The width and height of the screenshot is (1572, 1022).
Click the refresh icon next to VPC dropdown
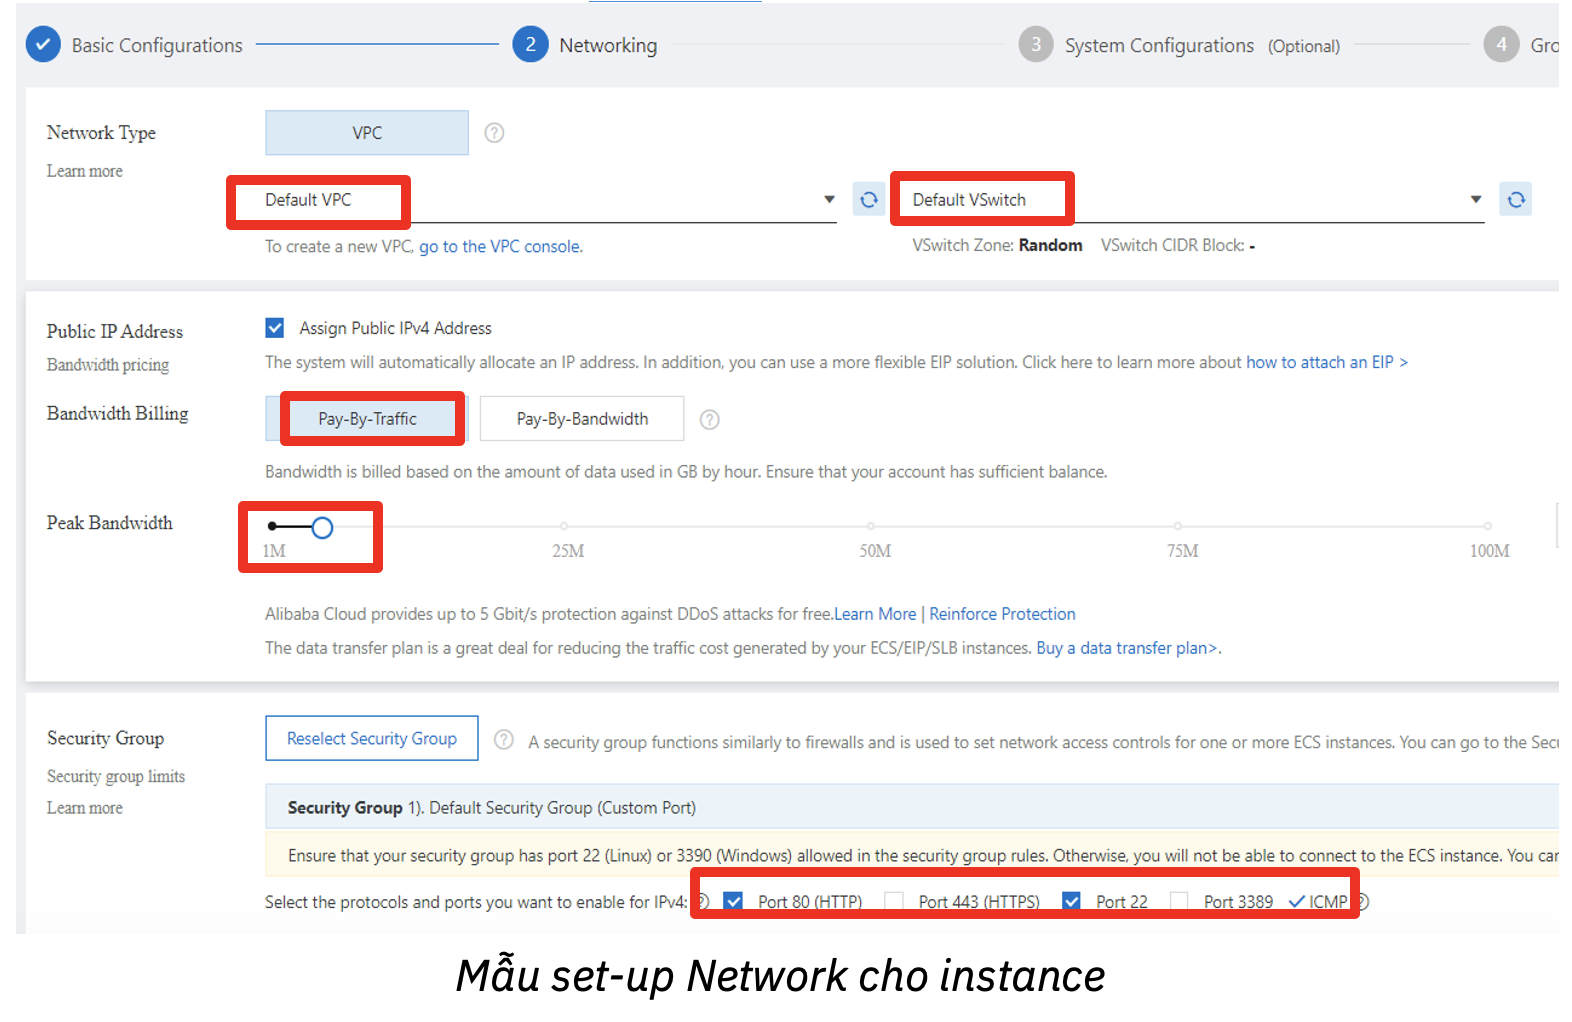868,199
